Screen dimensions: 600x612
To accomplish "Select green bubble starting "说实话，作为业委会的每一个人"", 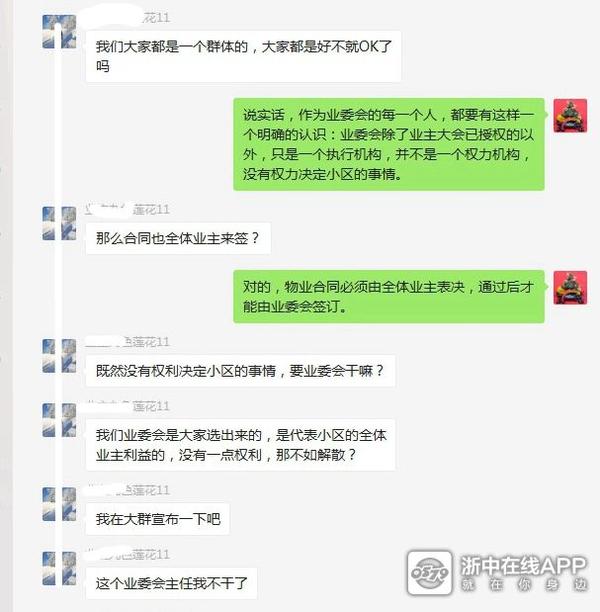I will pos(389,144).
